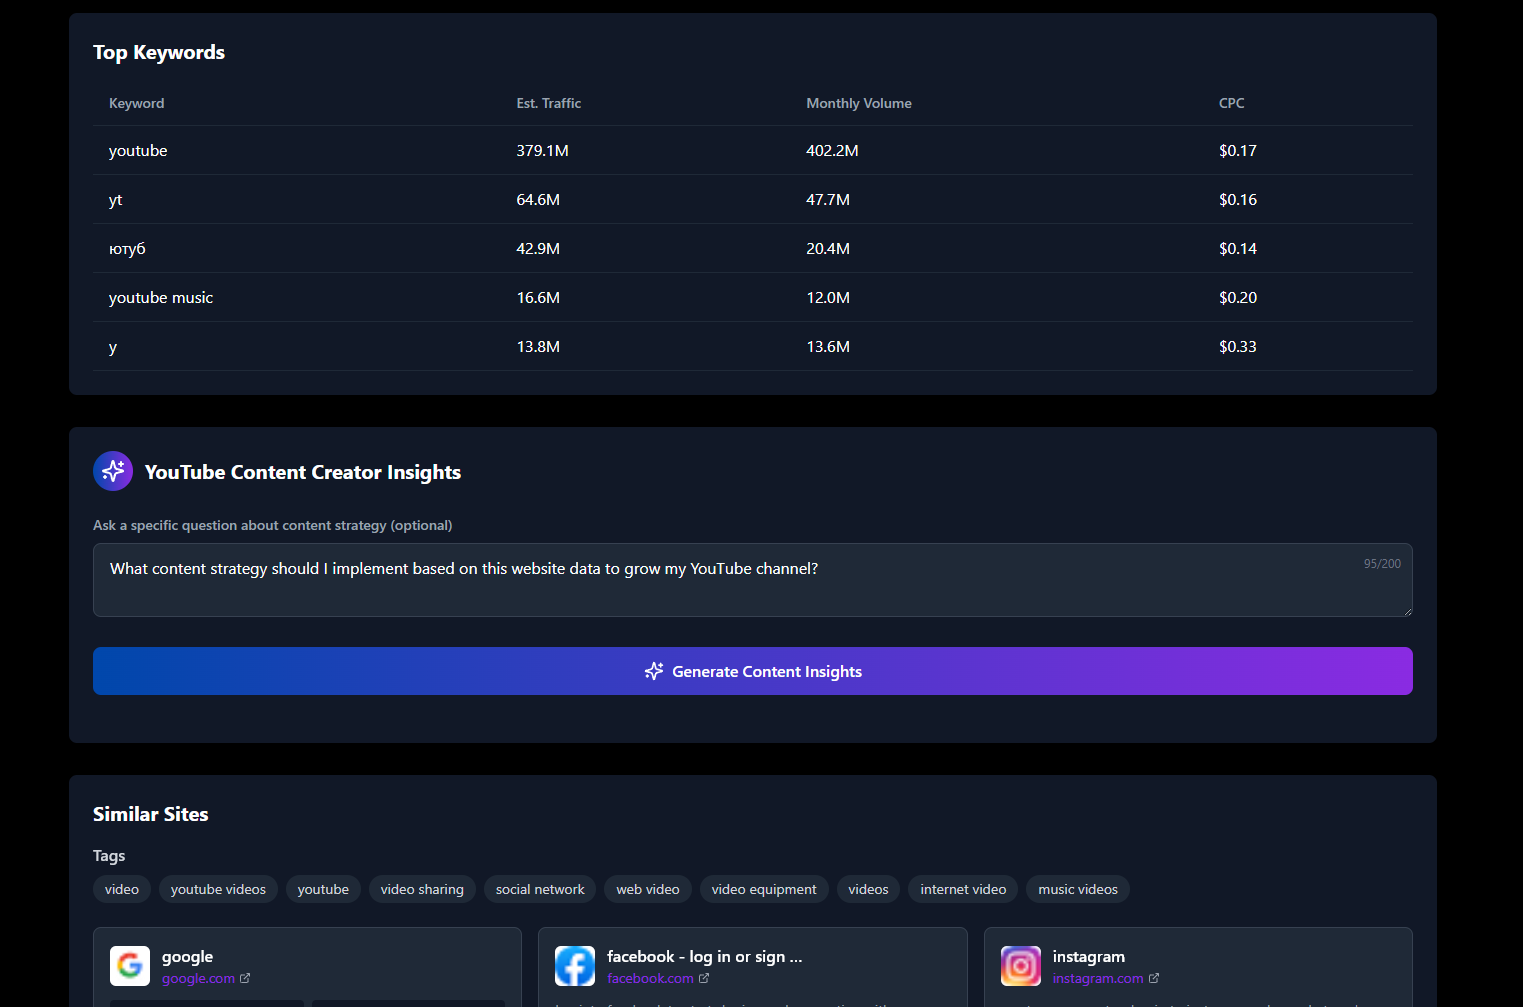Click the 13.6M monthly volume value
The height and width of the screenshot is (1007, 1523).
point(828,346)
